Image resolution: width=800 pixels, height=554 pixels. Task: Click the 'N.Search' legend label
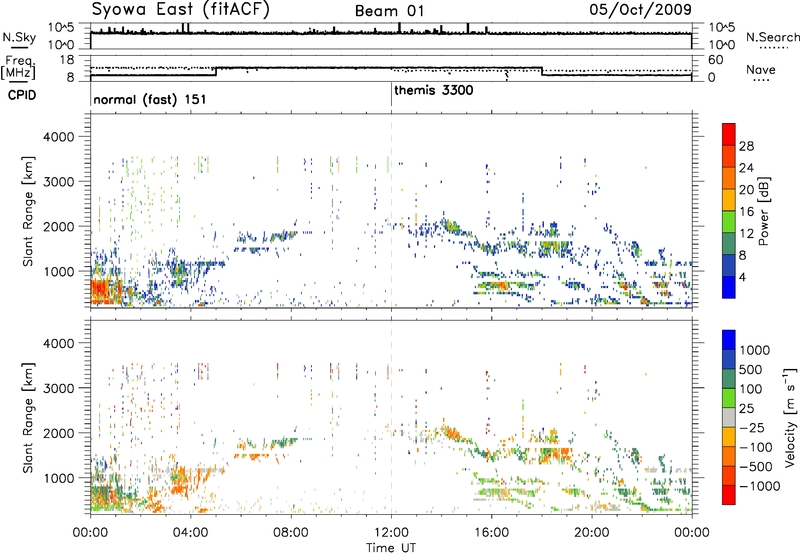tap(772, 37)
